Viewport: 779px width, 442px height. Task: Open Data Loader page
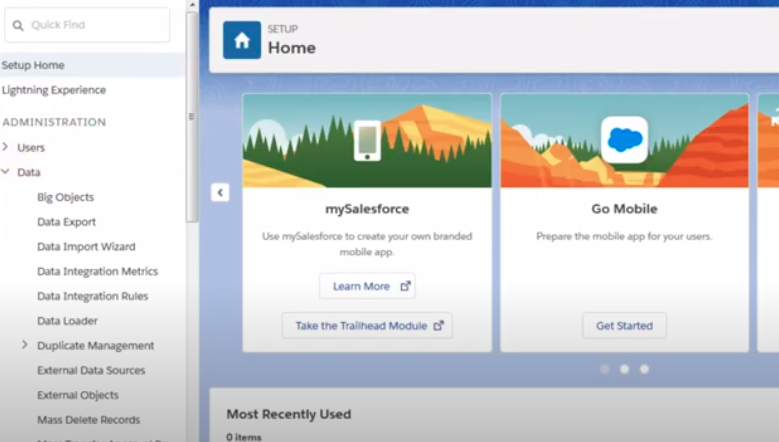pos(67,321)
